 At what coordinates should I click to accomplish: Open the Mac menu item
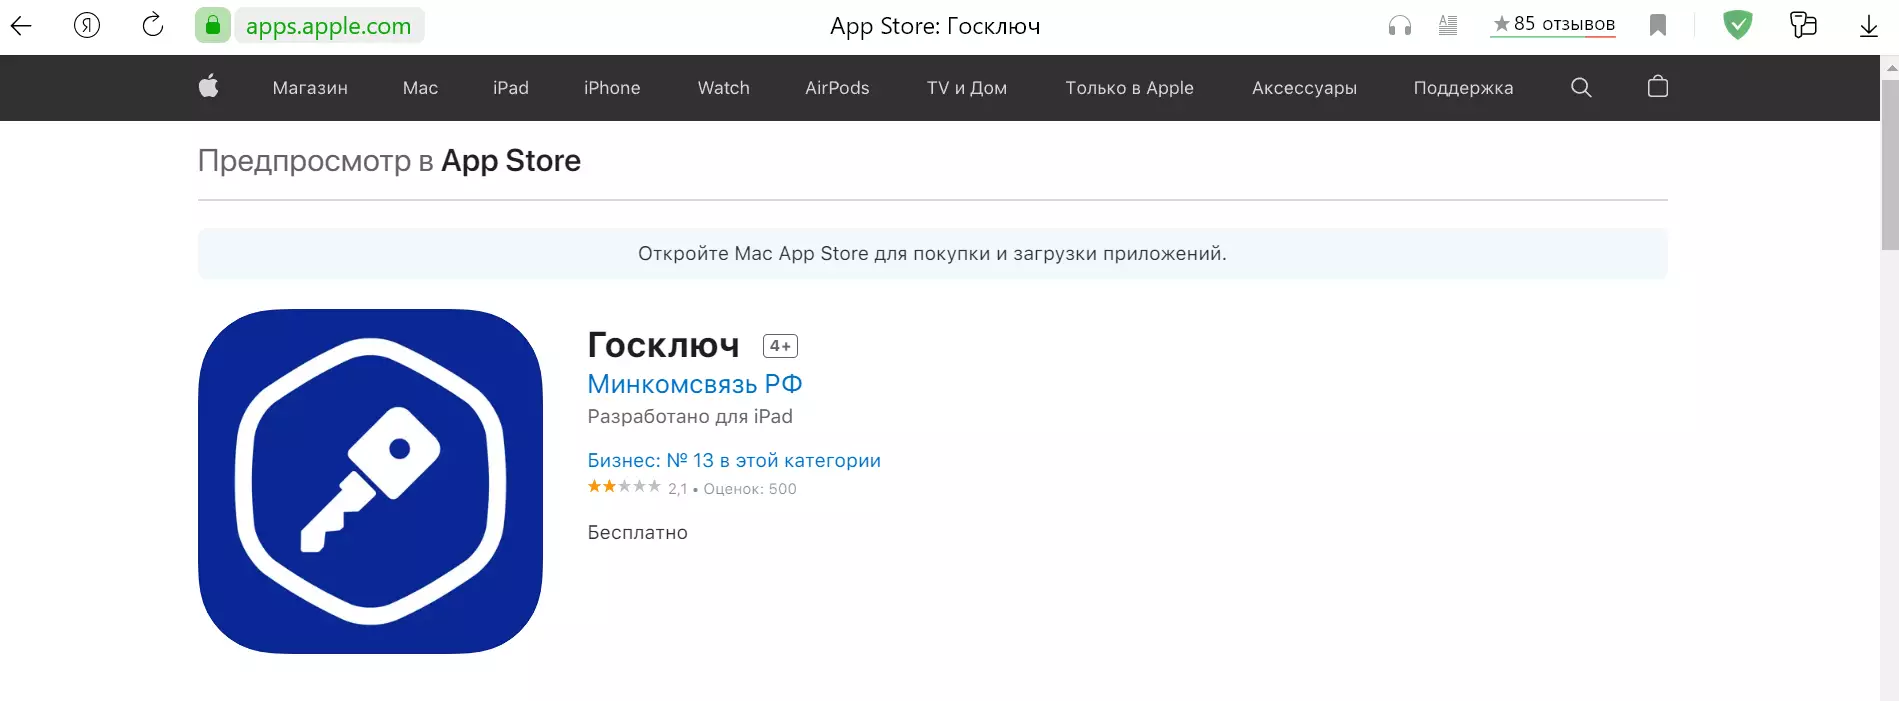(420, 88)
